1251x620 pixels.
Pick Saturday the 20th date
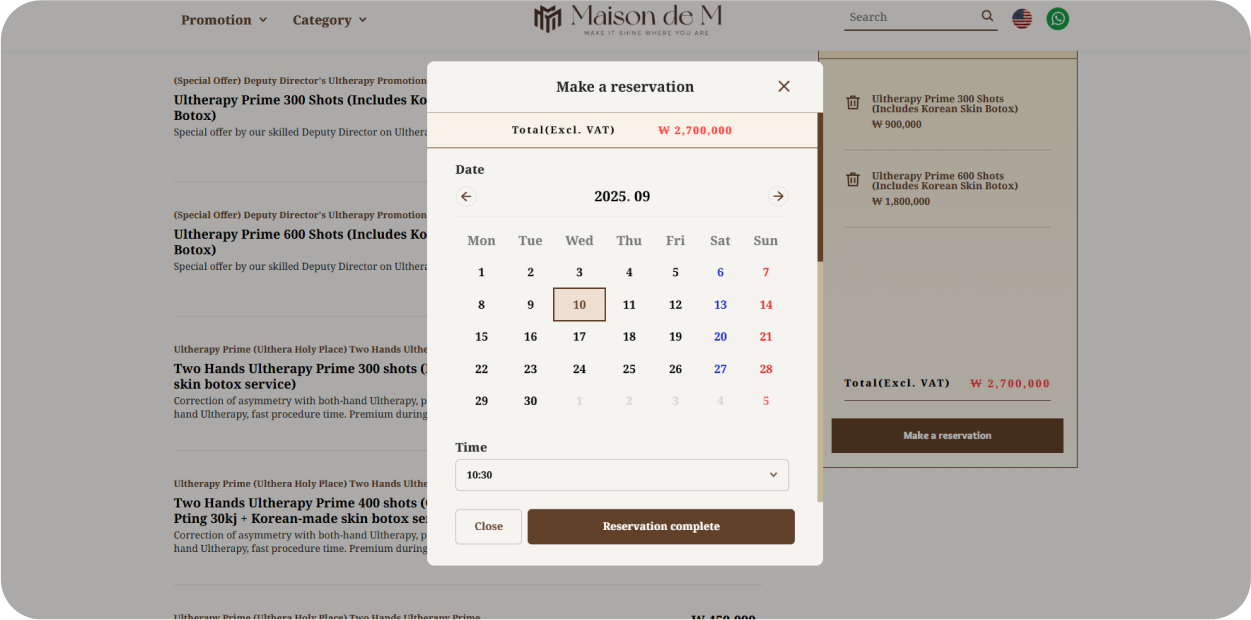pyautogui.click(x=720, y=337)
